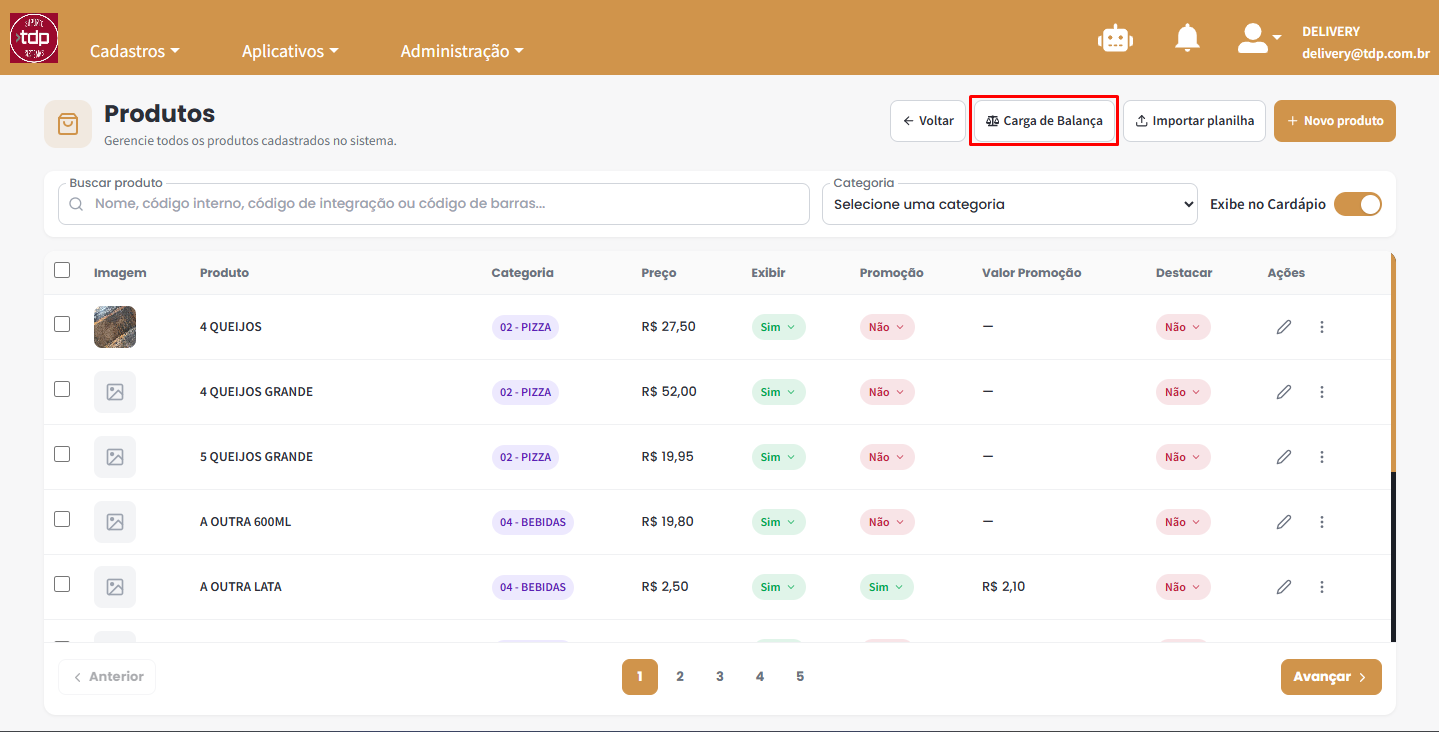
Task: Open more actions for 4 QUEIJOS
Action: (1322, 327)
